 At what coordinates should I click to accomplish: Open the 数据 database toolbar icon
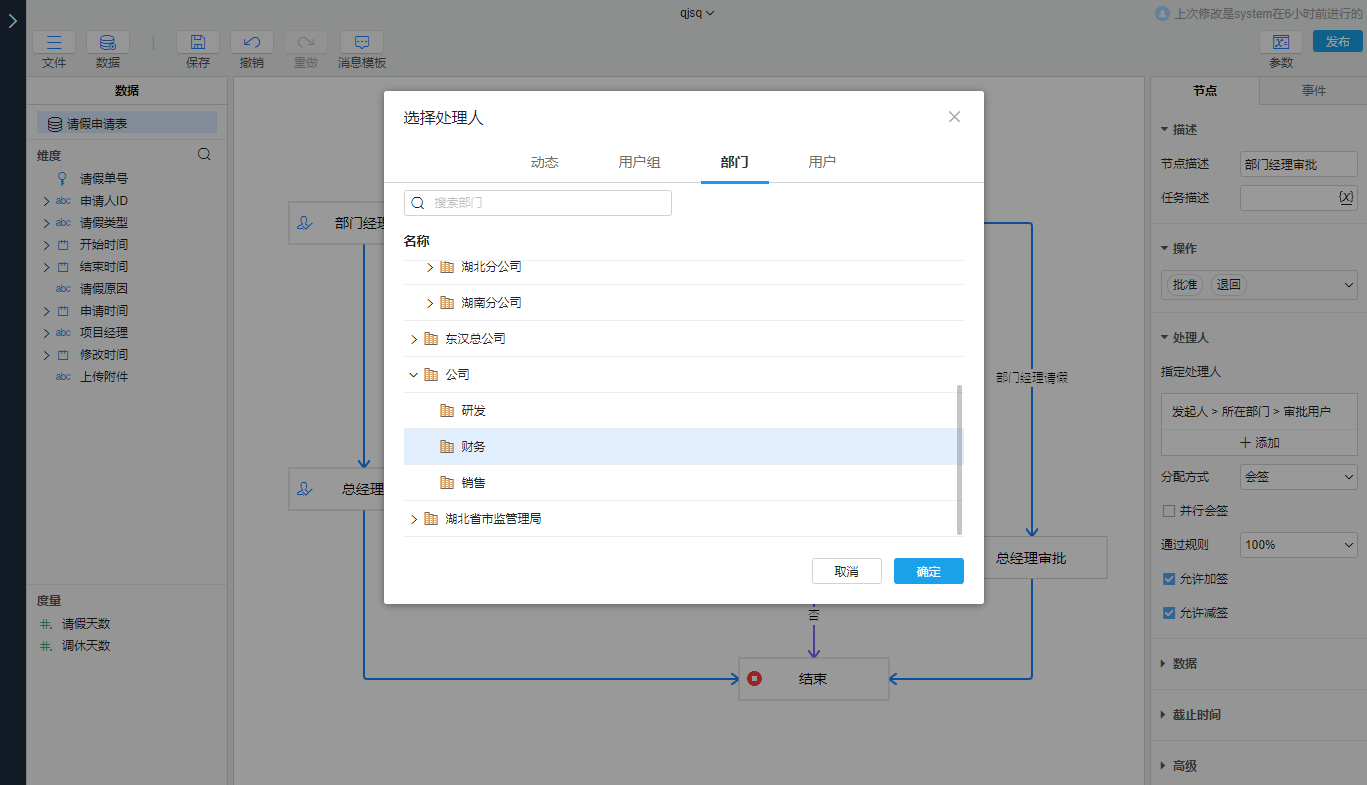[x=107, y=43]
